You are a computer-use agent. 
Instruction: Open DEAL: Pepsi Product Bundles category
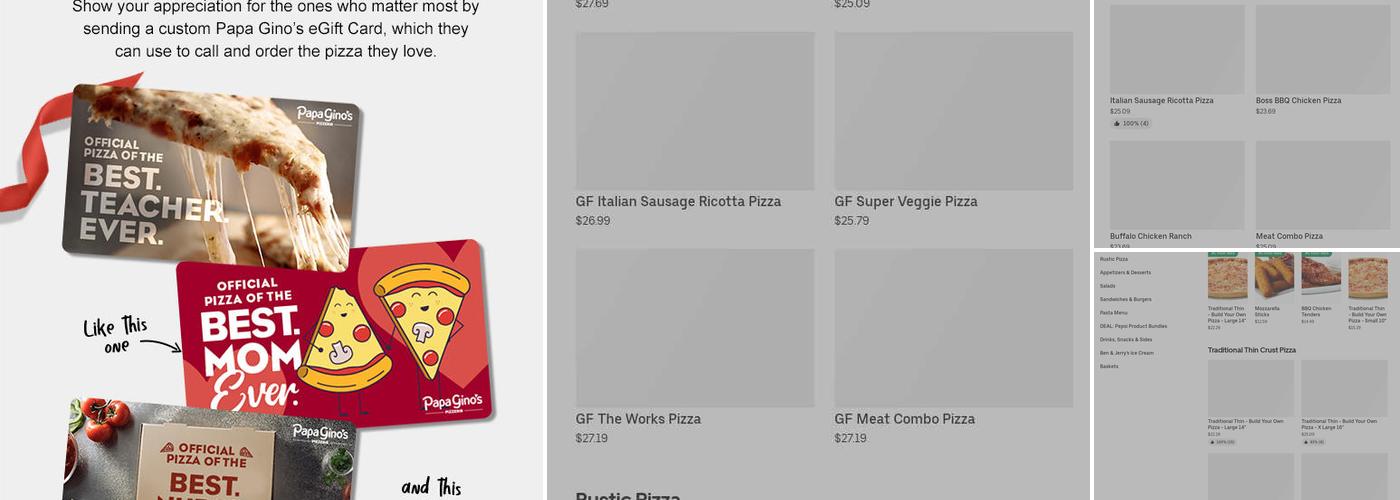tap(1133, 326)
